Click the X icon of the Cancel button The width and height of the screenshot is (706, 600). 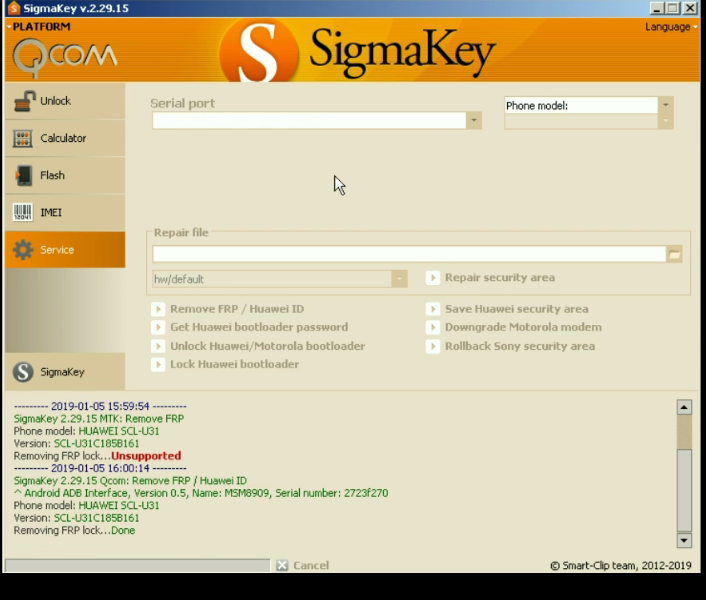[282, 565]
